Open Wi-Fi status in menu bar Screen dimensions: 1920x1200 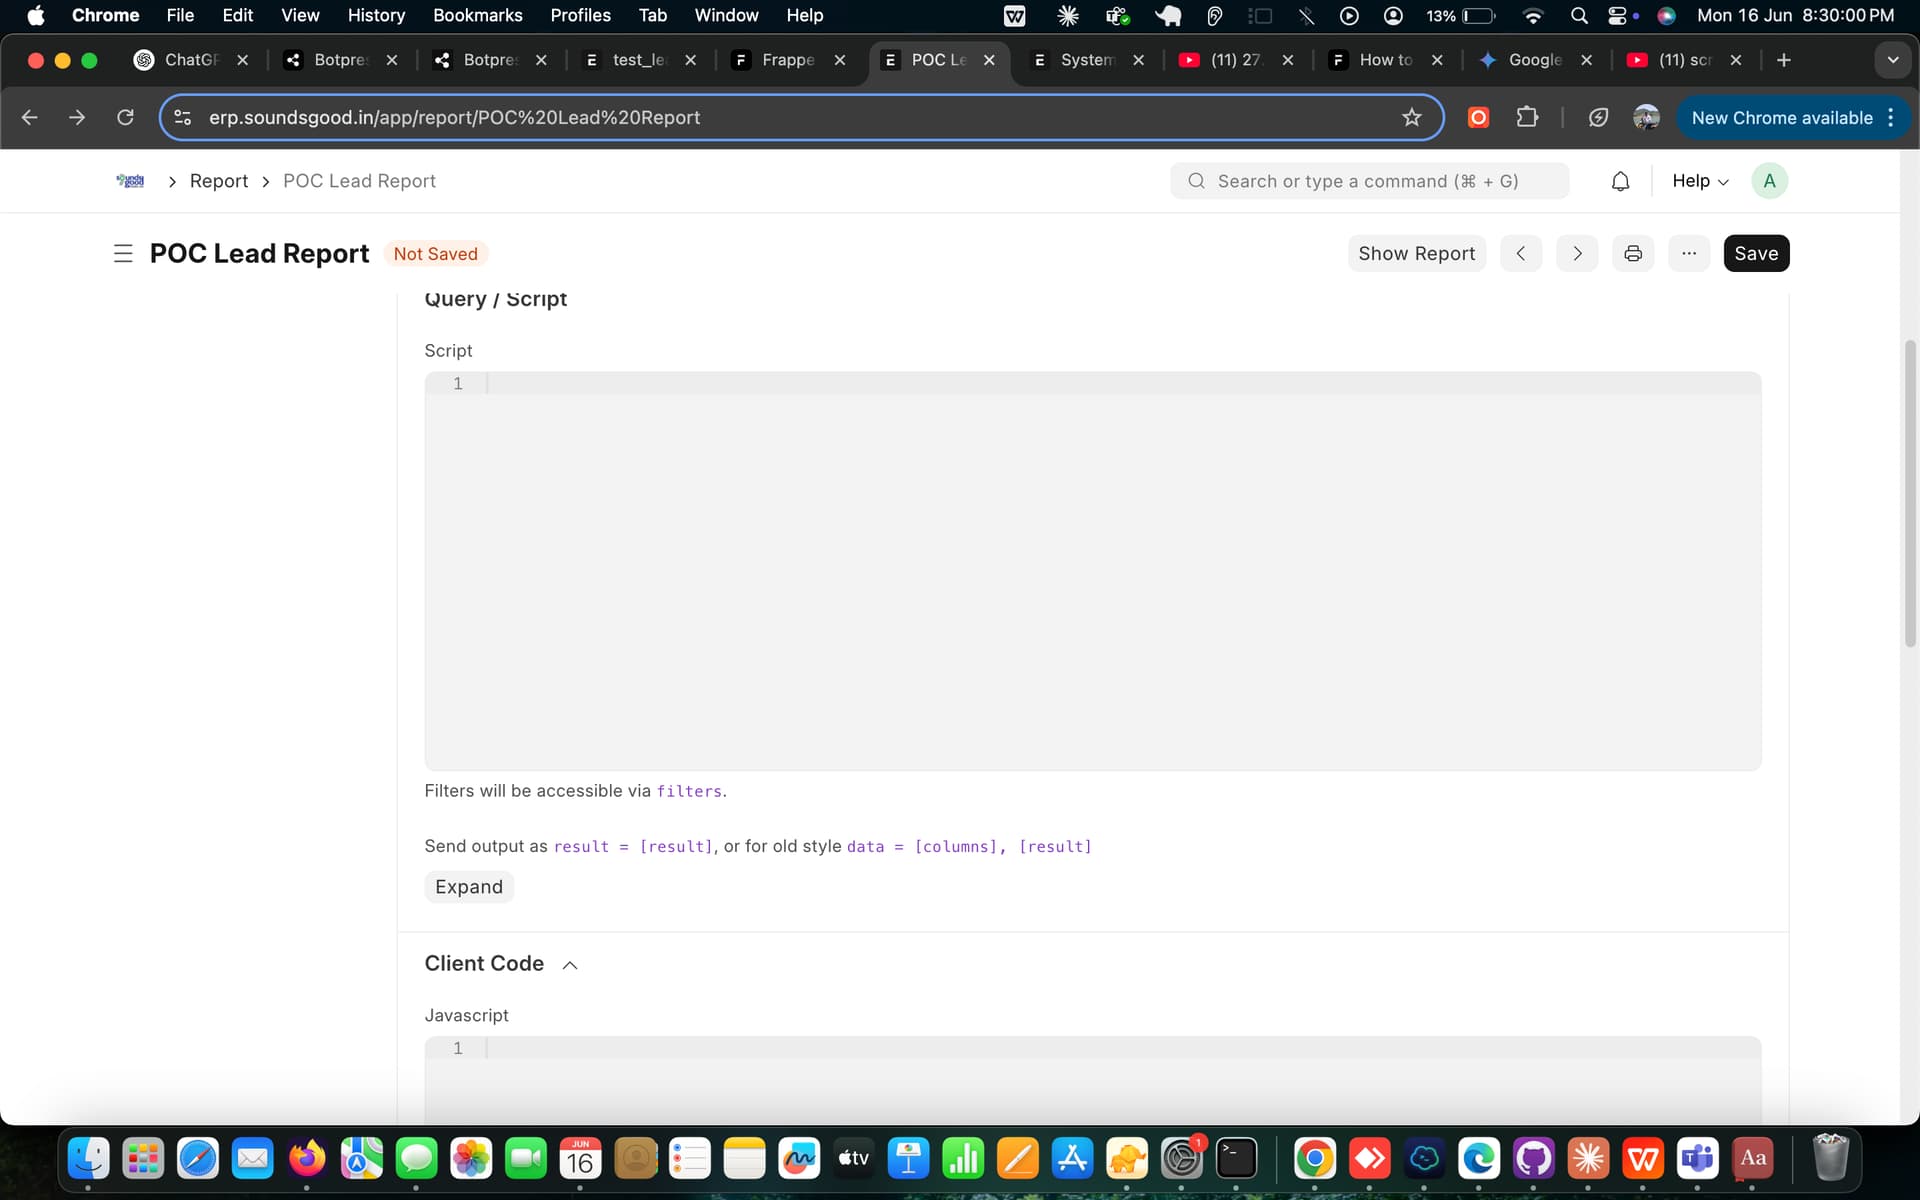tap(1532, 16)
